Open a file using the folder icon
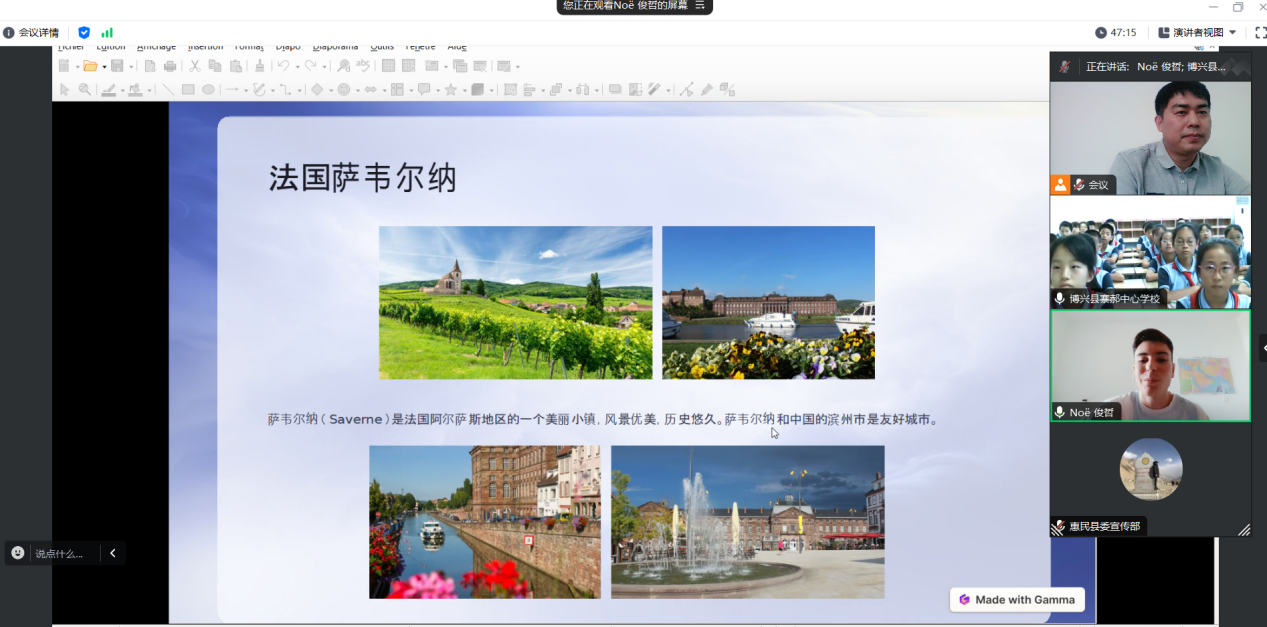Viewport: 1267px width, 627px height. pyautogui.click(x=88, y=66)
